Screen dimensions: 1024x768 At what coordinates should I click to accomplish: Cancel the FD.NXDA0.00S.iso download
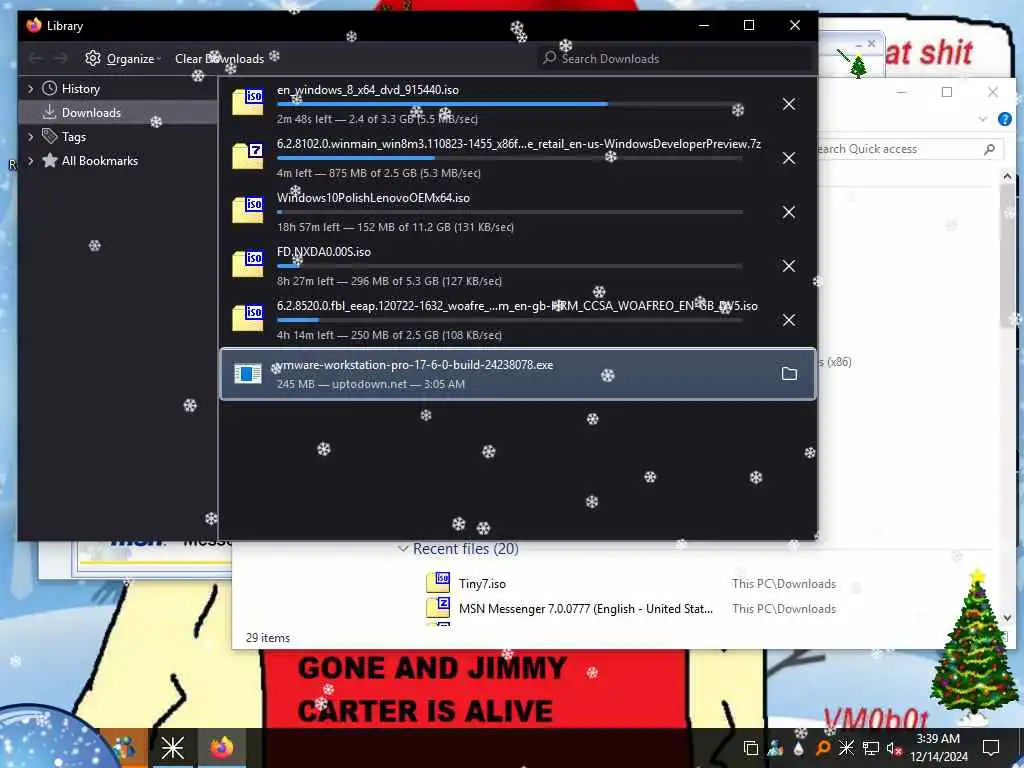(x=789, y=266)
